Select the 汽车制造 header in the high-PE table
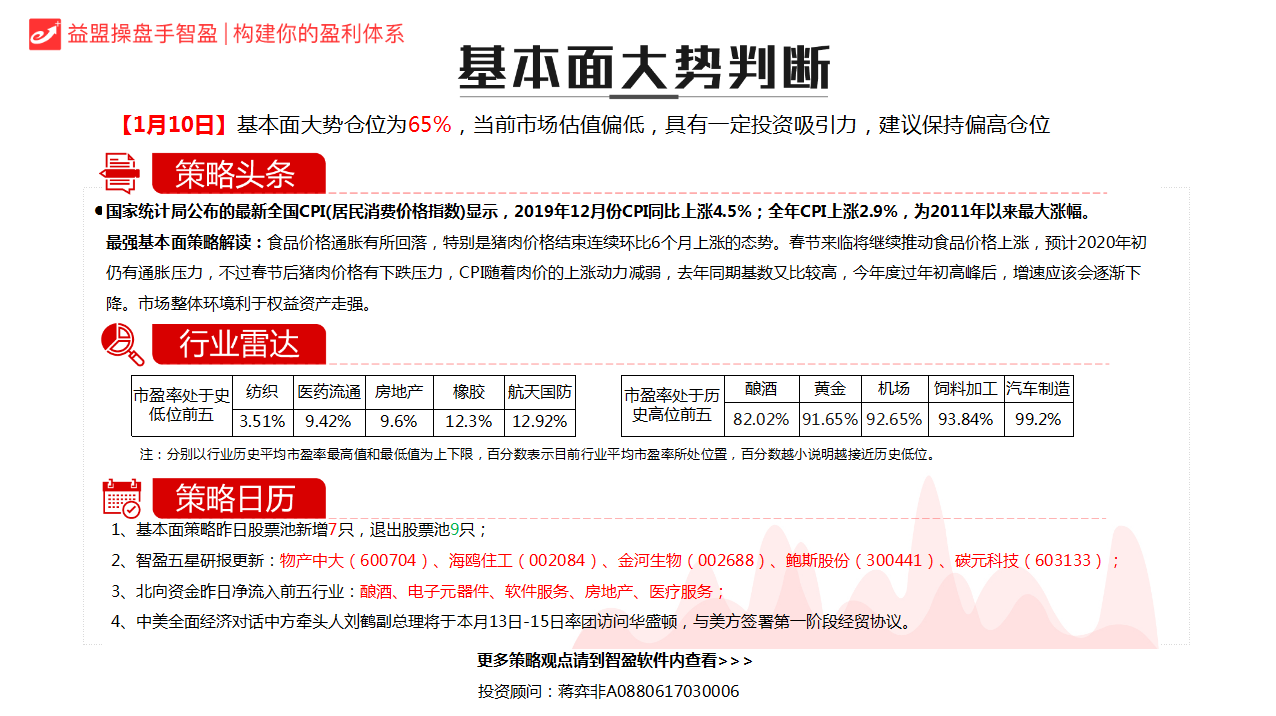The width and height of the screenshot is (1276, 716). [1038, 389]
